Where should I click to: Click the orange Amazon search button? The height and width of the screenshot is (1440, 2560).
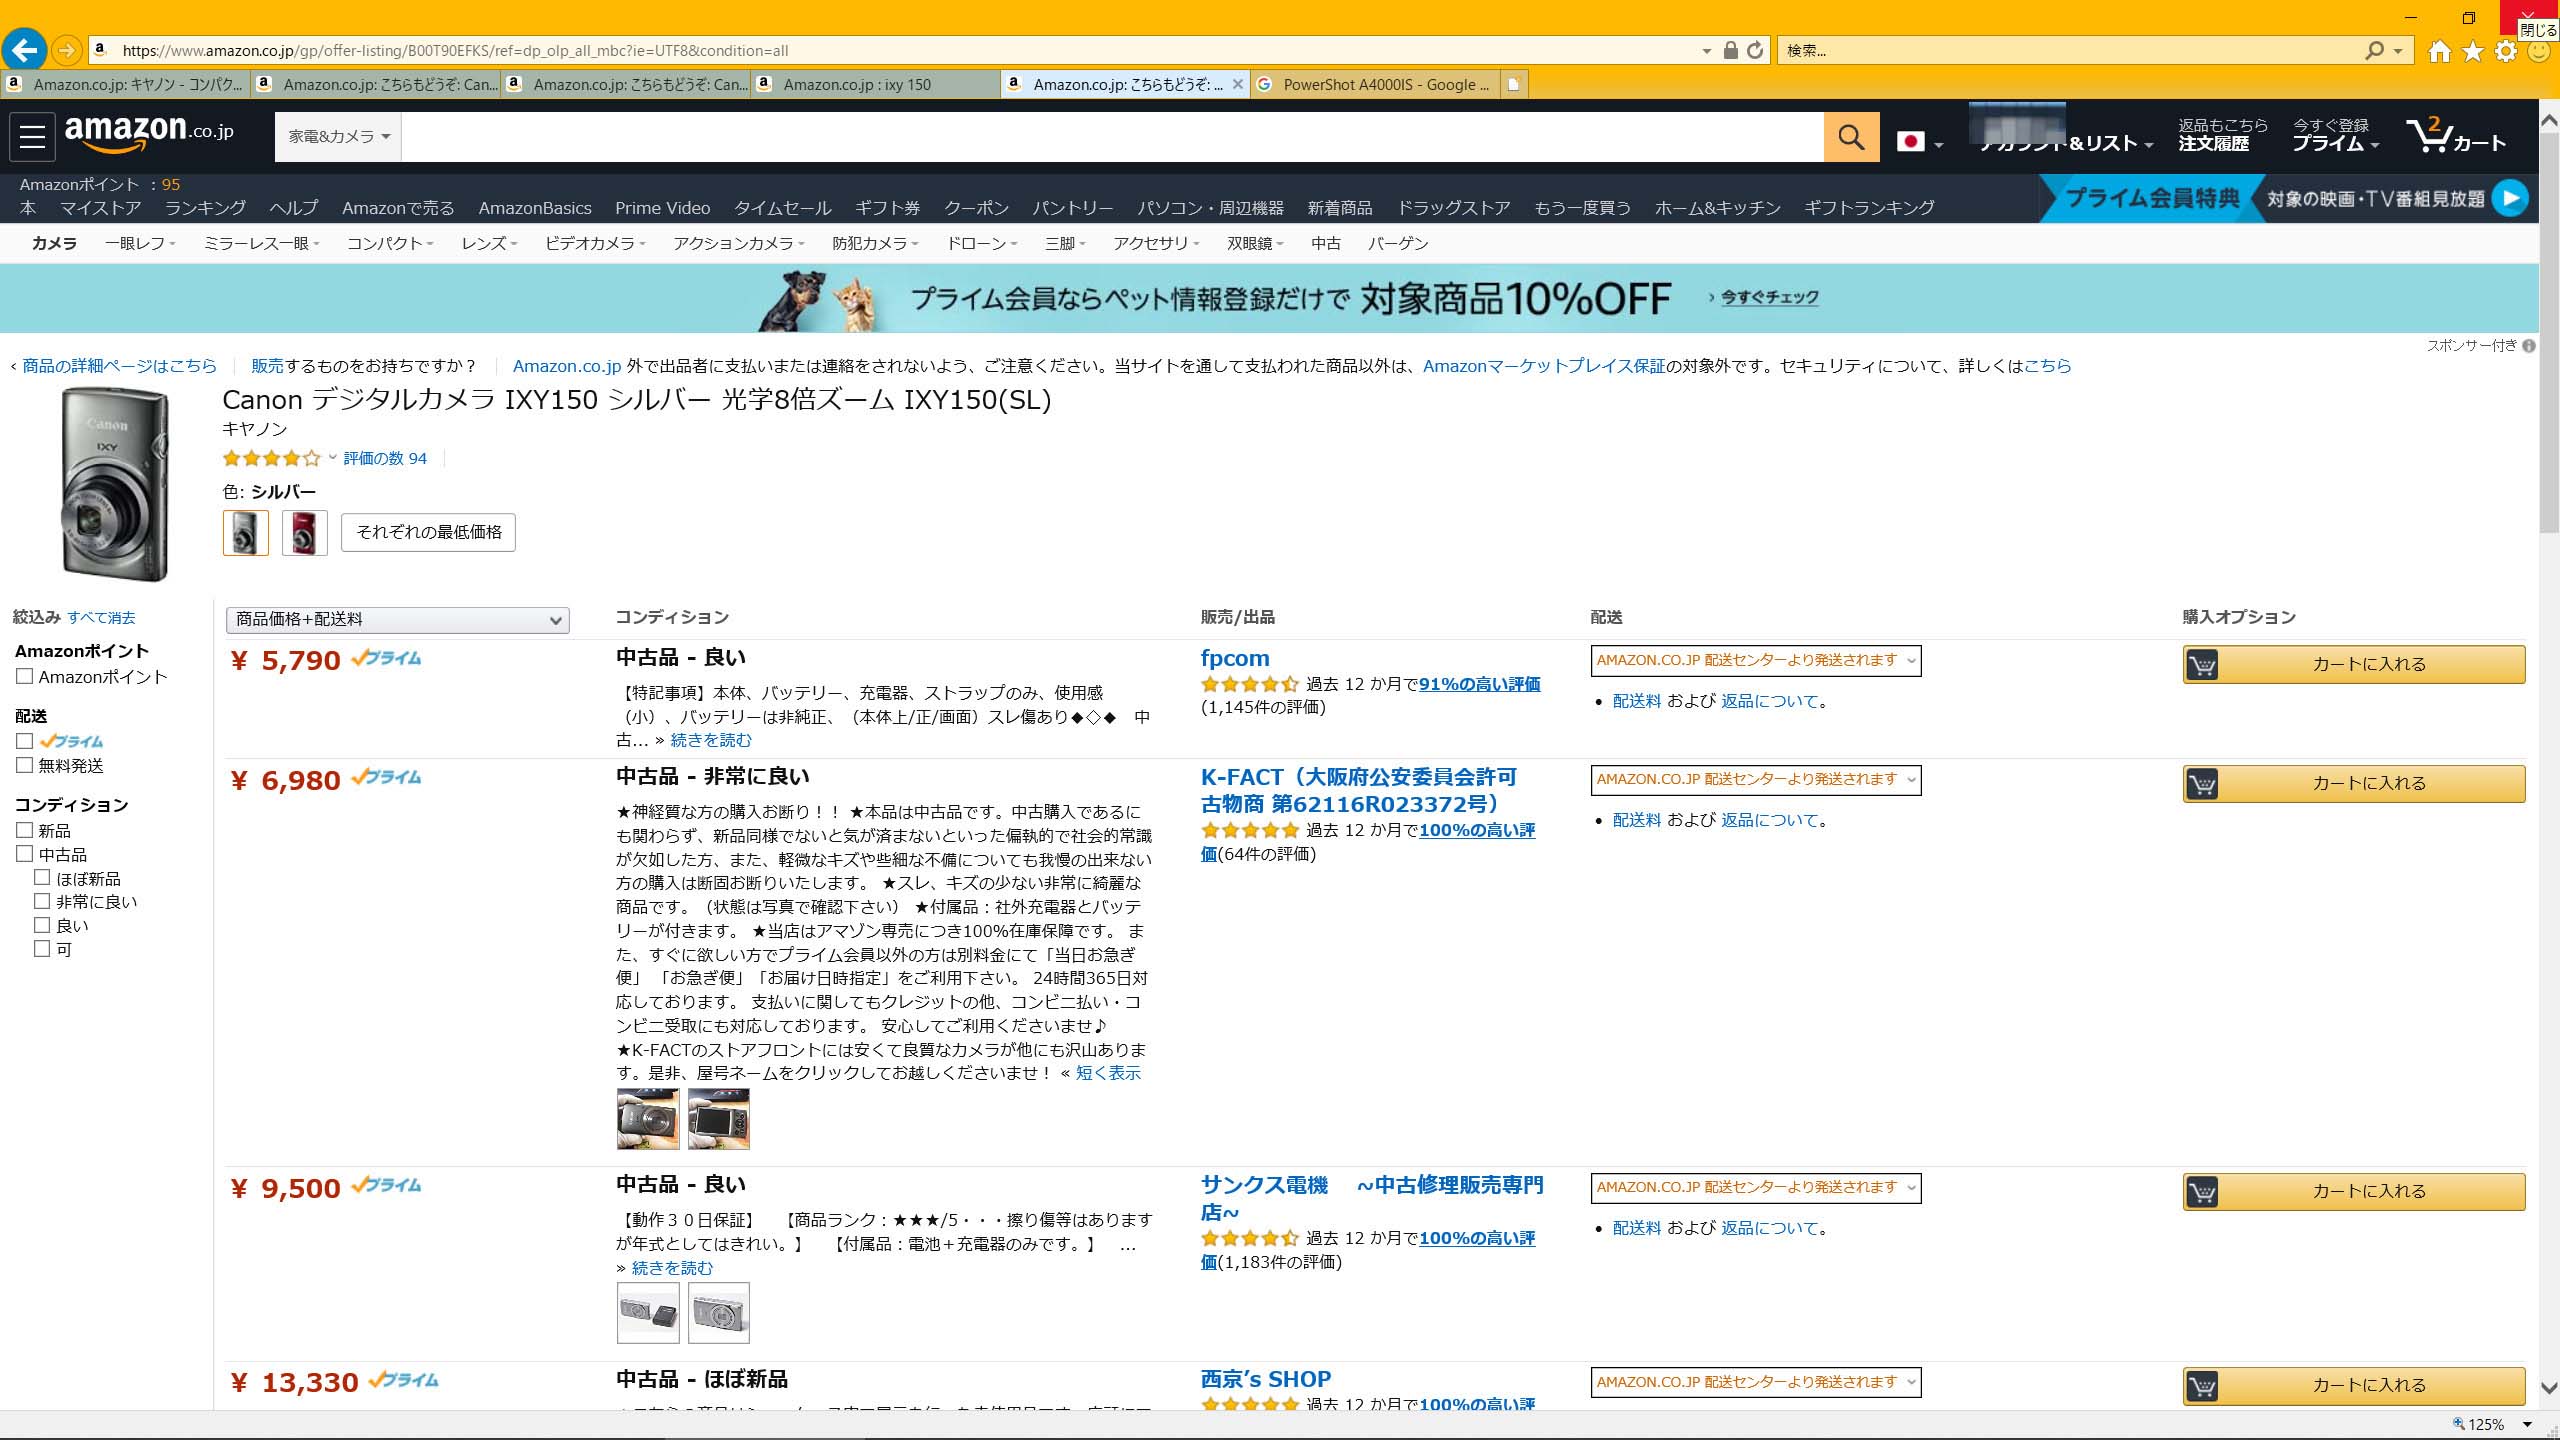point(1851,137)
